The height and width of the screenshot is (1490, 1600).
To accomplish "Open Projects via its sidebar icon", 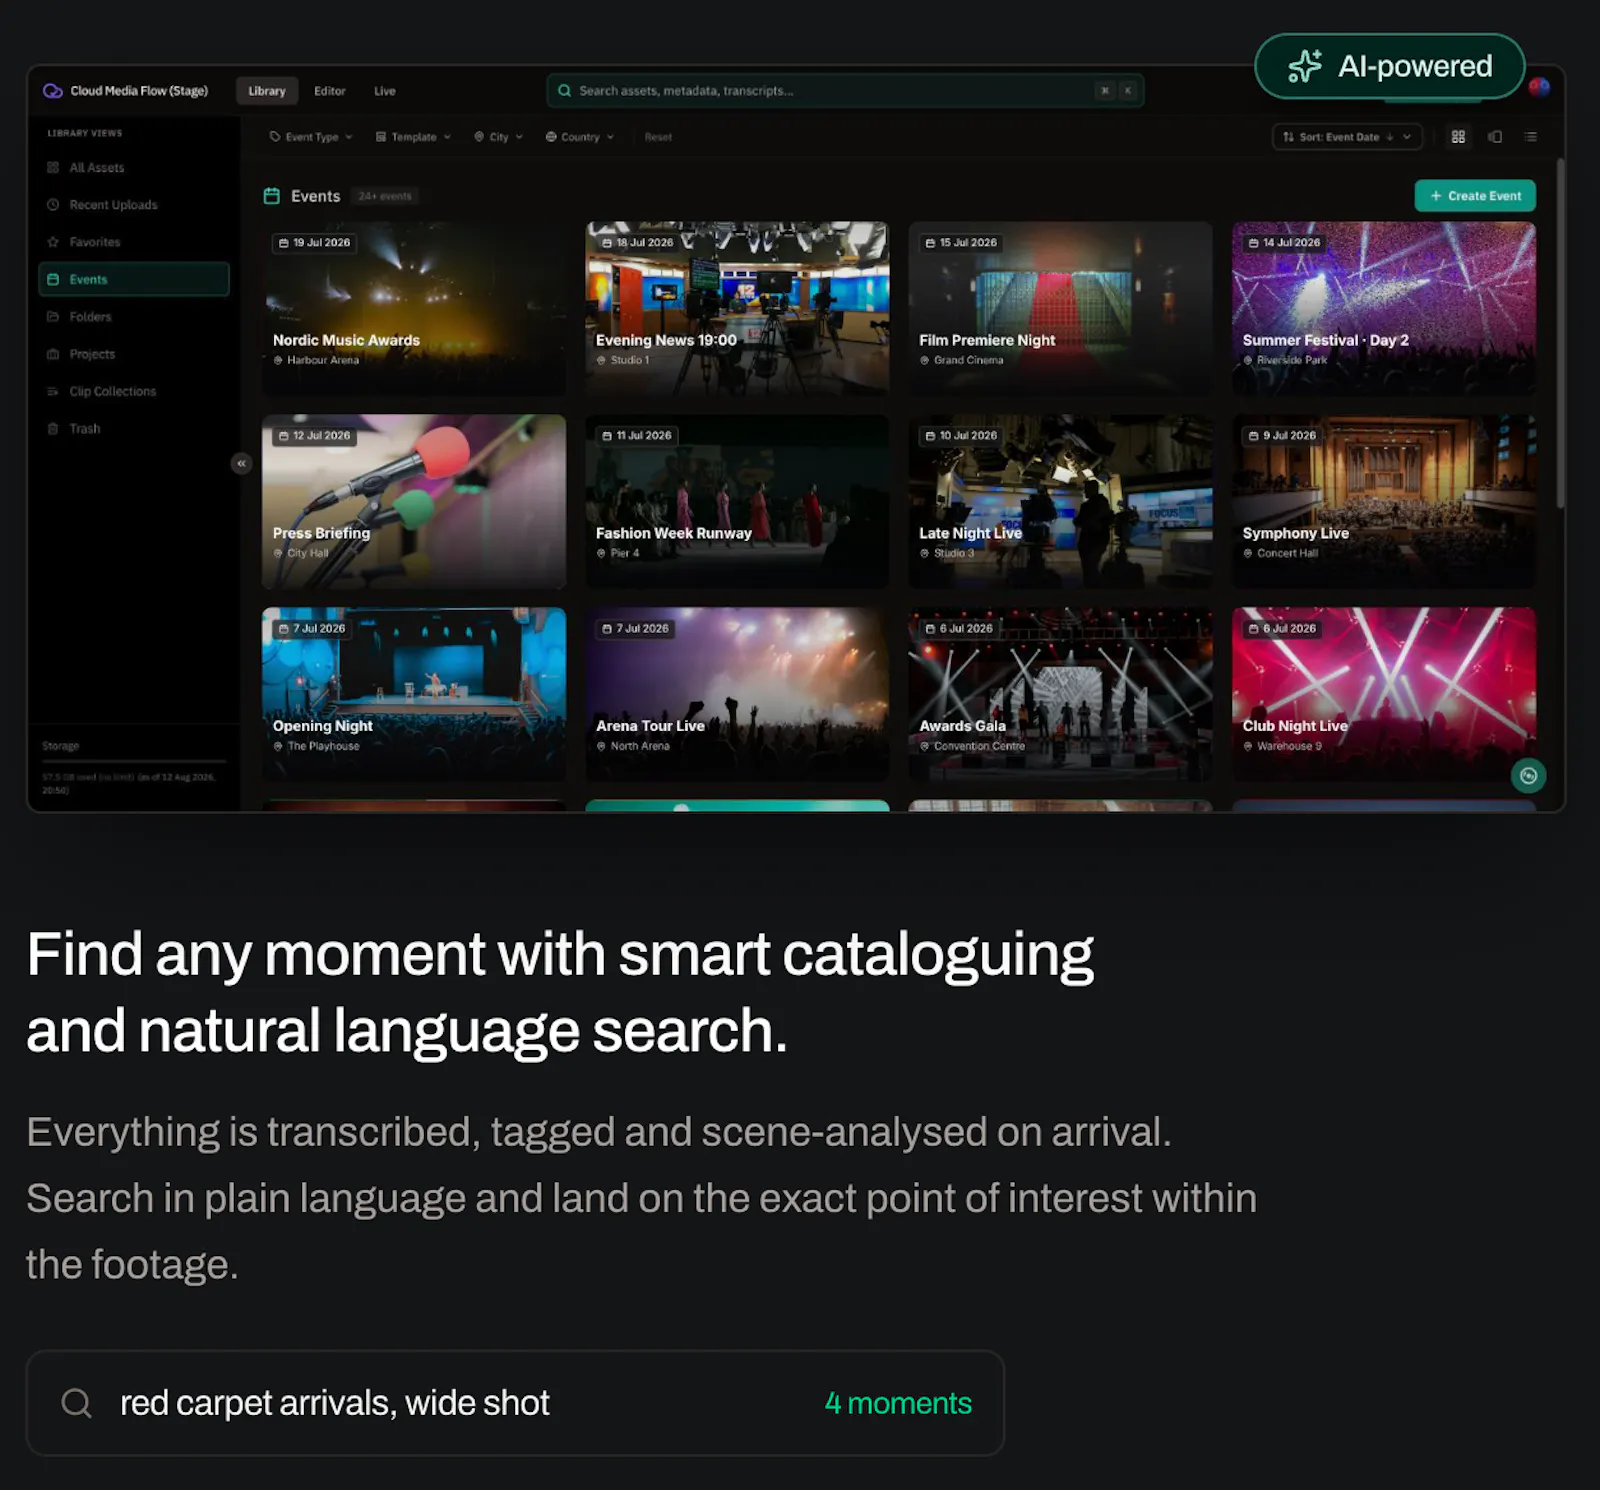I will (53, 354).
